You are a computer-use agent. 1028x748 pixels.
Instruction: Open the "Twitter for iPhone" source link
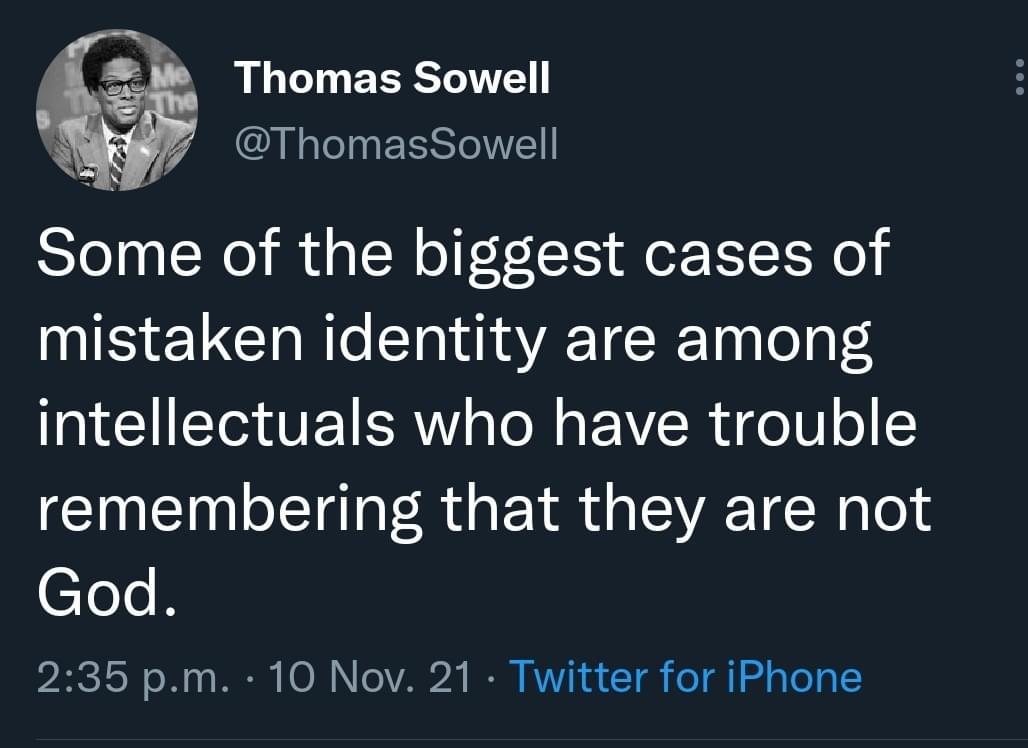click(685, 677)
